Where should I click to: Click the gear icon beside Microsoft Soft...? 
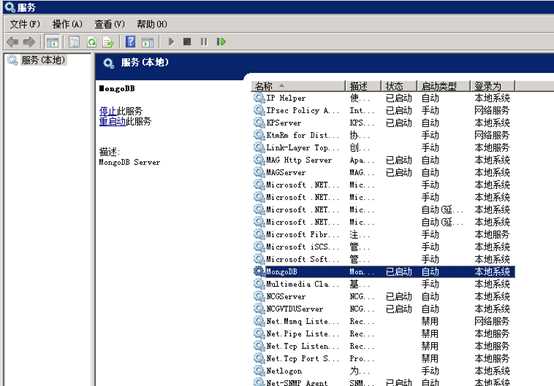259,259
